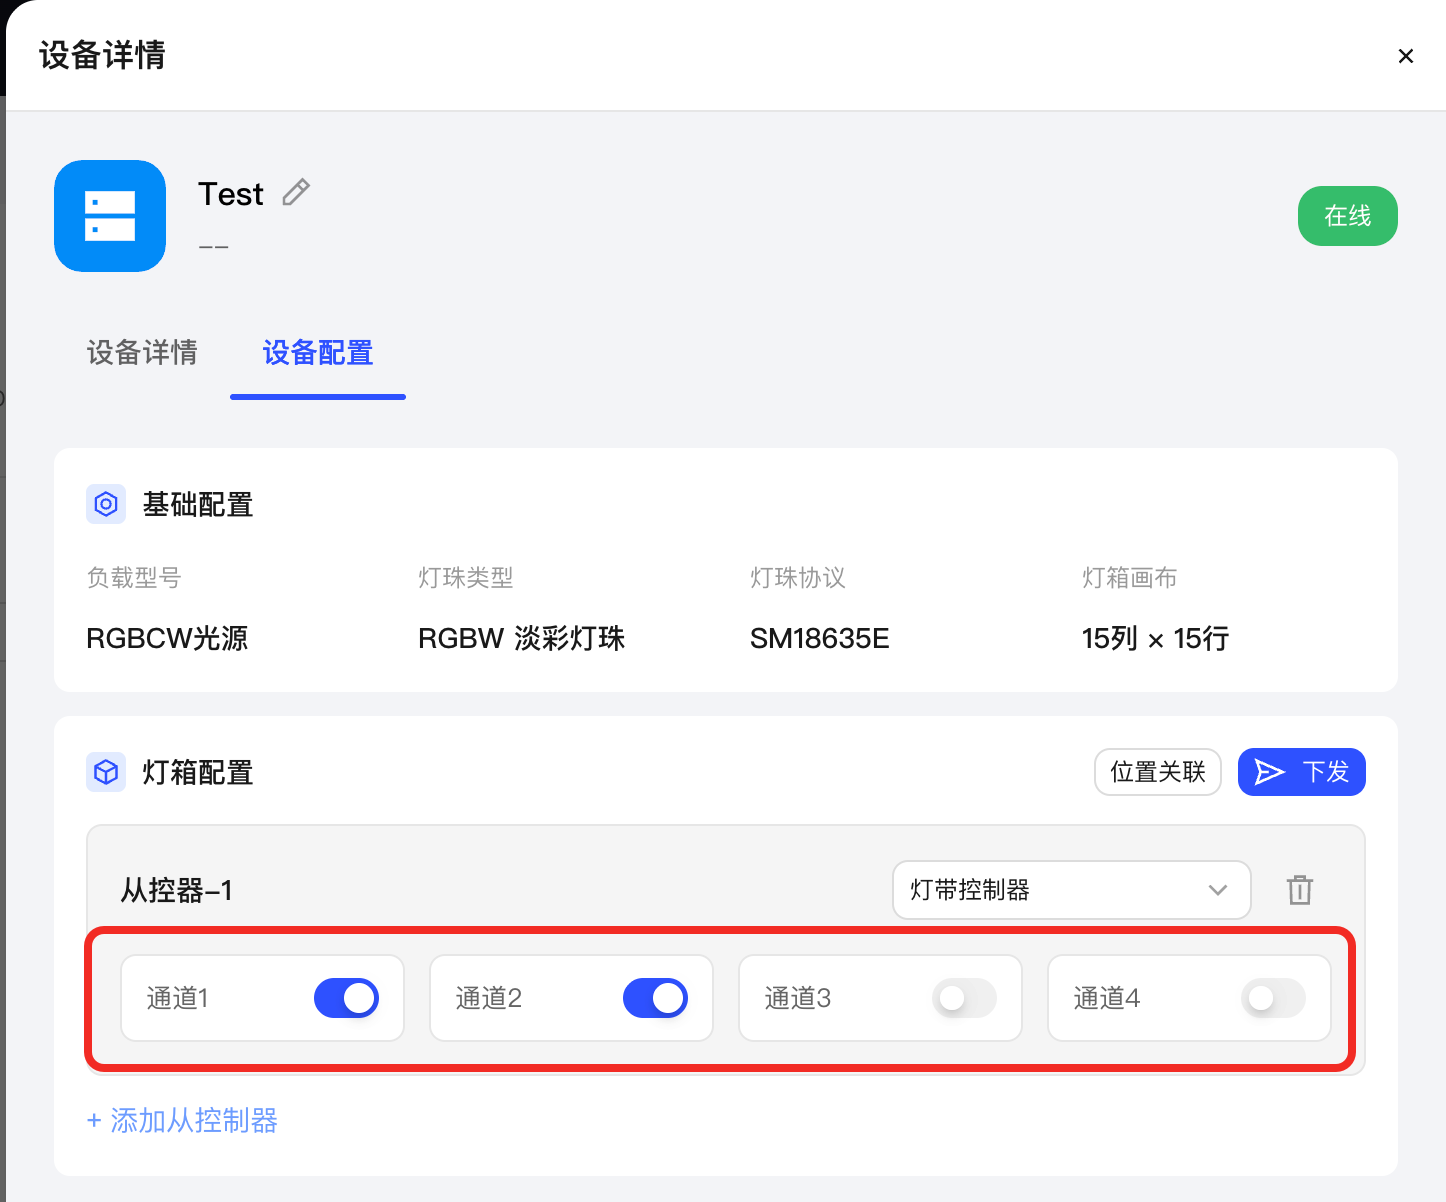Delete 从控器-1 with the trash icon
Viewport: 1446px width, 1202px height.
point(1300,890)
